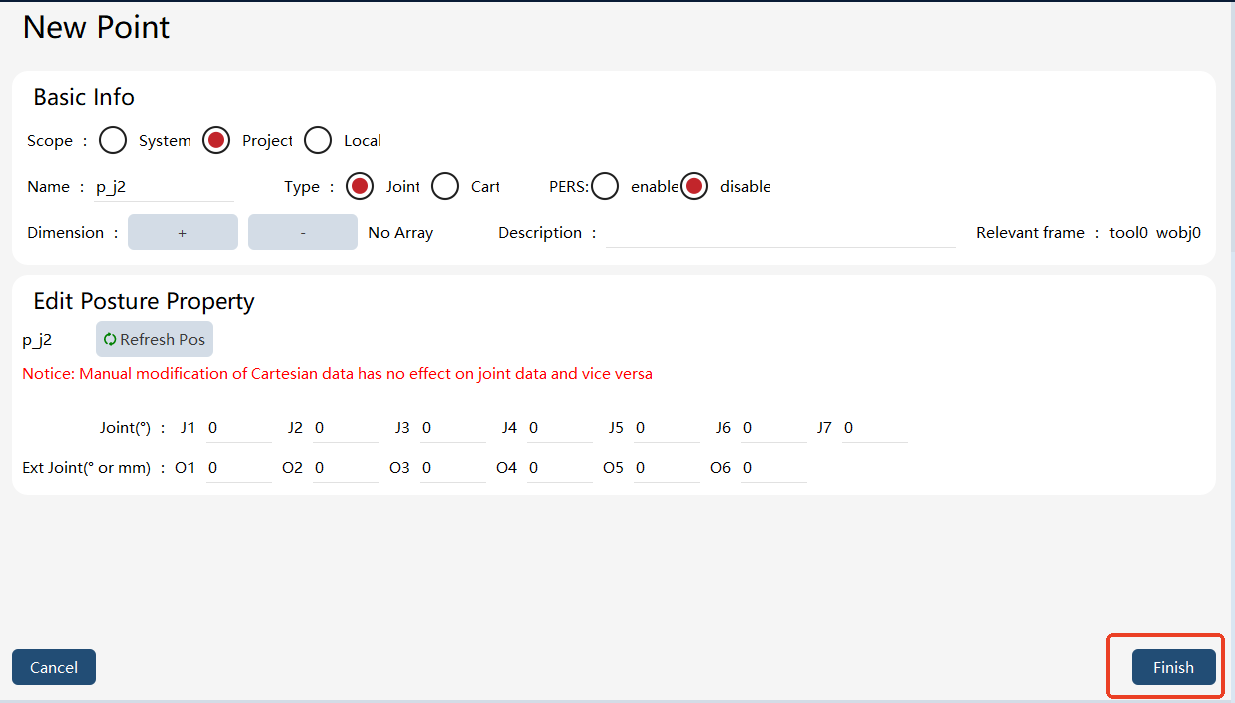Click the J6 joint value field
The width and height of the screenshot is (1235, 703).
[x=774, y=428]
